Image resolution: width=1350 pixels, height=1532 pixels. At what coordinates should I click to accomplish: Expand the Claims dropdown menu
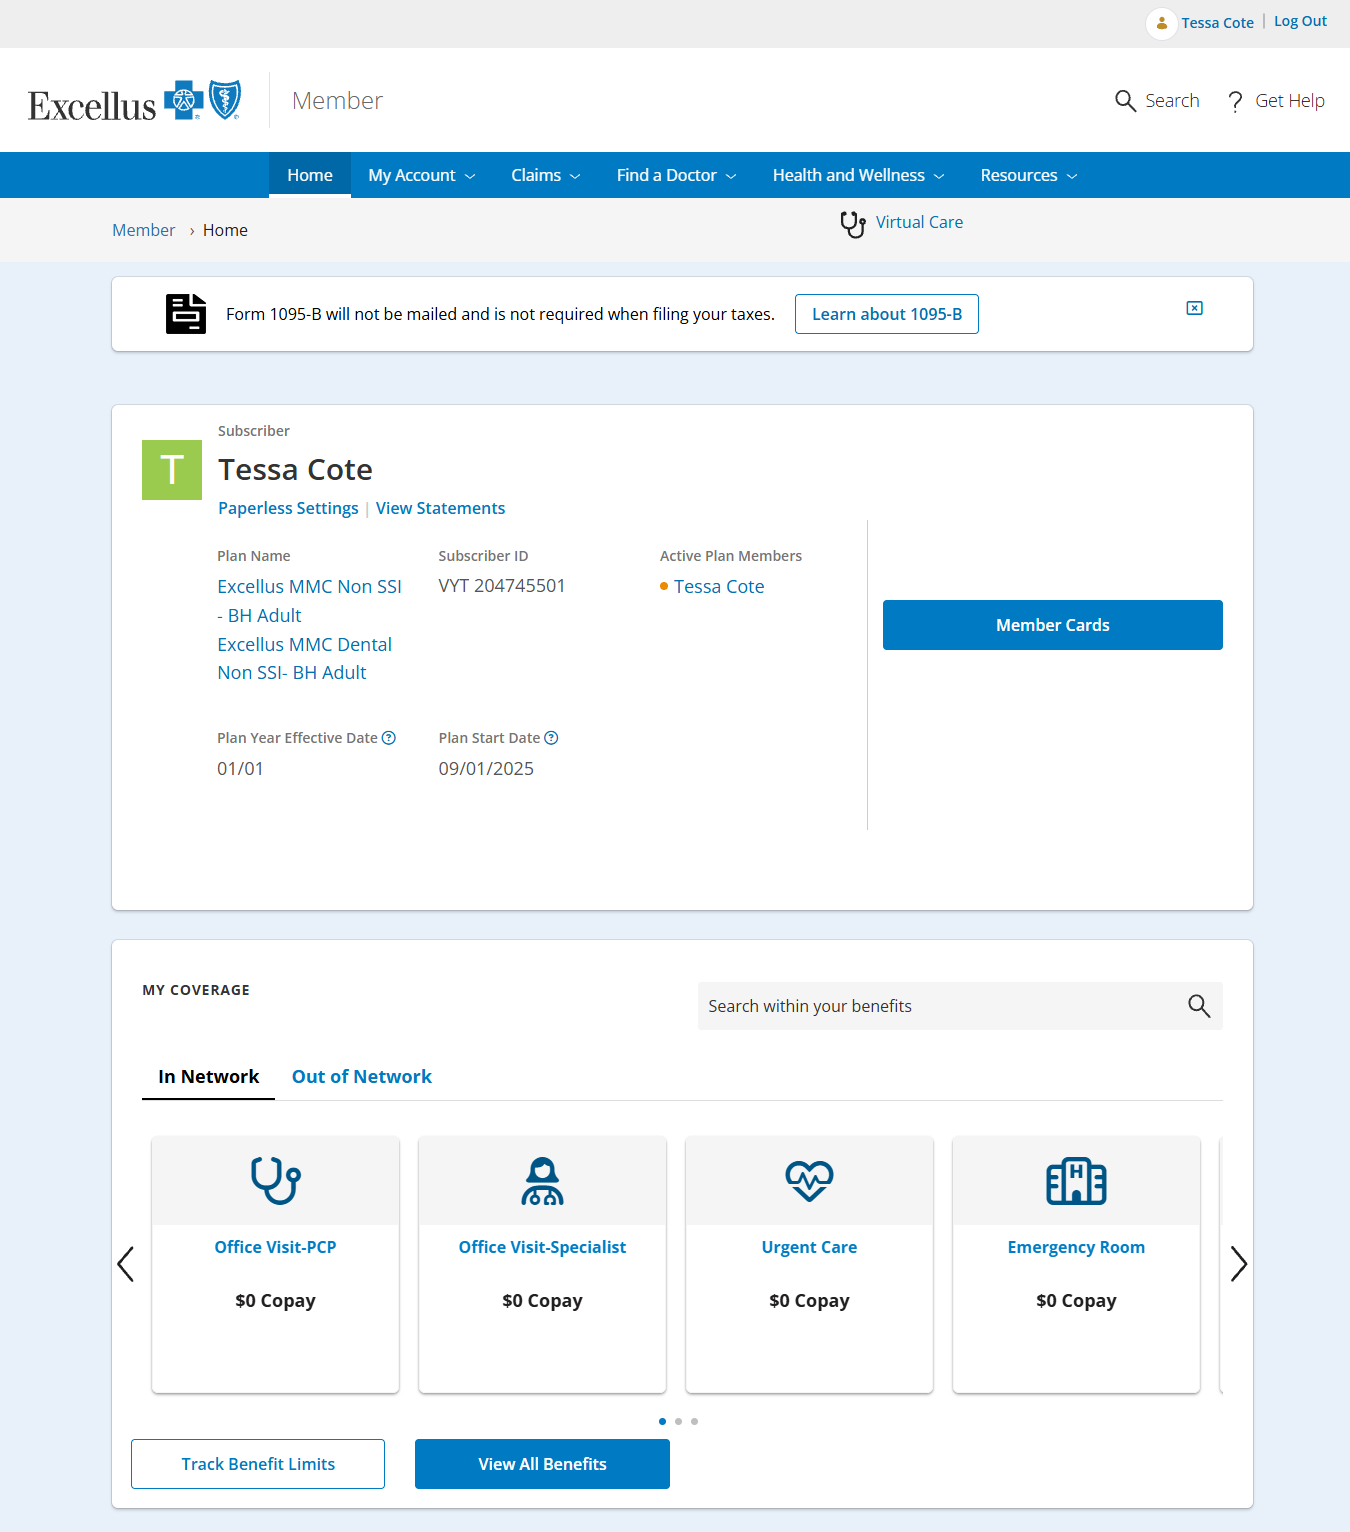545,175
